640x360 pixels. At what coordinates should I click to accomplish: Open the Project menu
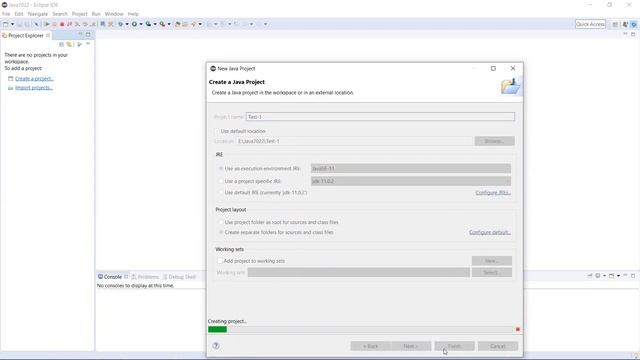[80, 14]
